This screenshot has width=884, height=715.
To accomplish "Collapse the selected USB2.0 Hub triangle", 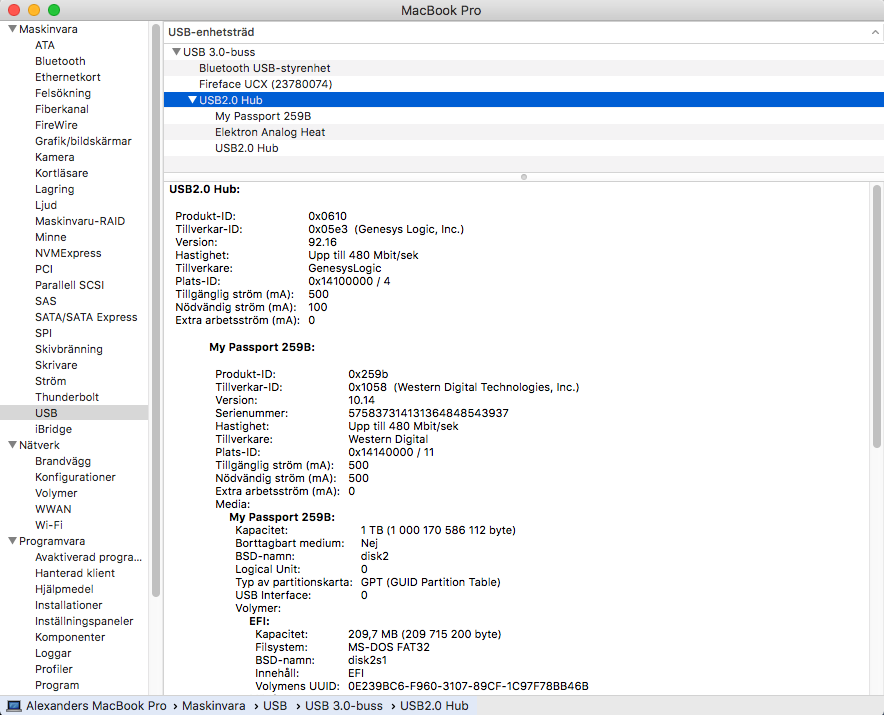I will [192, 100].
